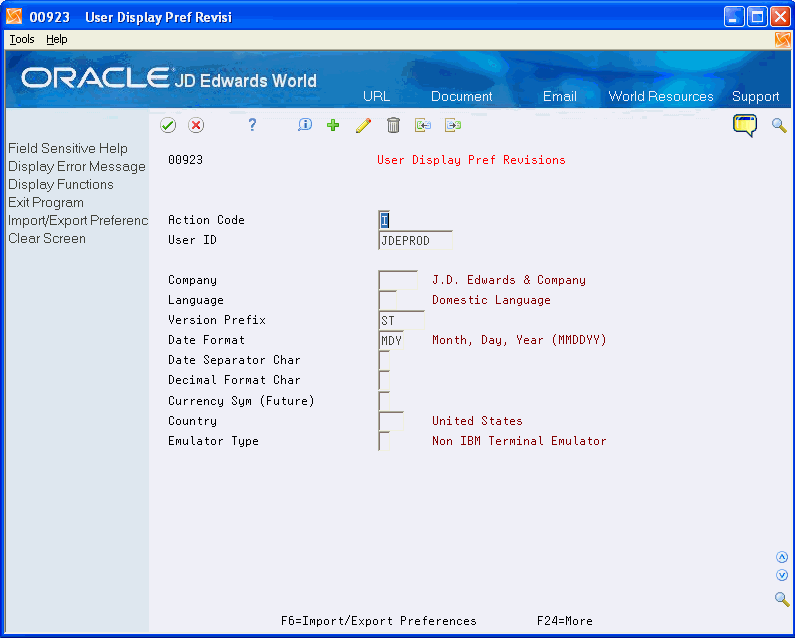Click 'United States' country description
Screen dimensions: 795x638
pos(477,421)
